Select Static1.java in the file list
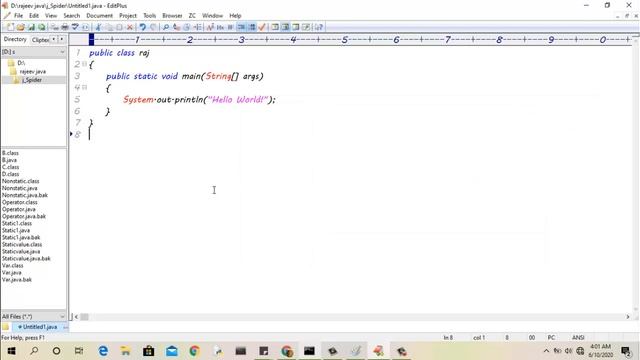Viewport: 640px width, 360px height. coord(16,230)
